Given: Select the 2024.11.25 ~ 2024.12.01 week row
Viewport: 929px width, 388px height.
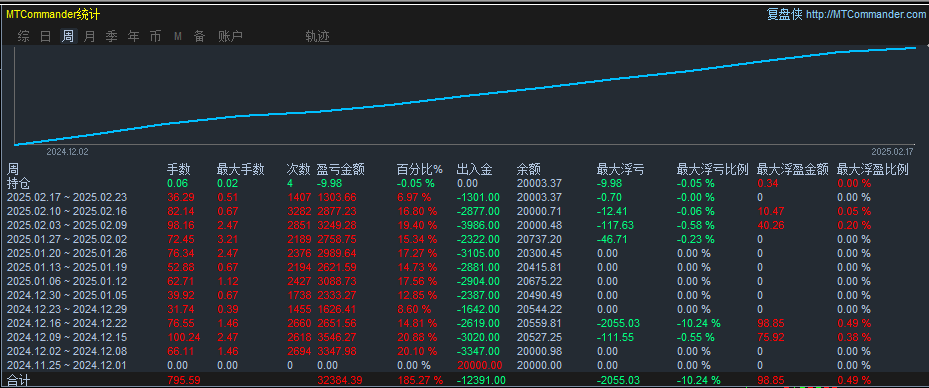Looking at the screenshot, I should coord(464,365).
